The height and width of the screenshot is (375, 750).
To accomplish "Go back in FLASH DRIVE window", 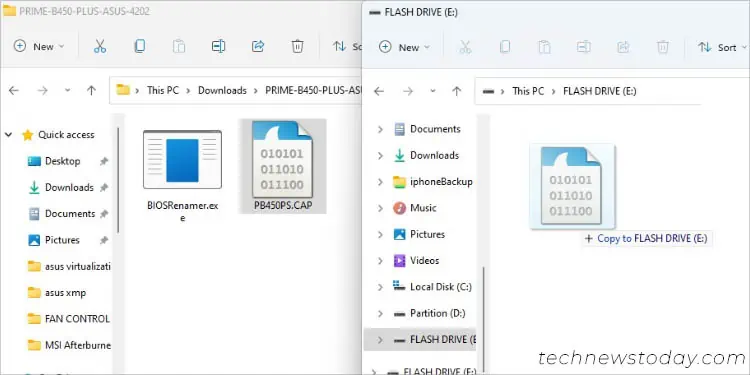I will coord(379,91).
